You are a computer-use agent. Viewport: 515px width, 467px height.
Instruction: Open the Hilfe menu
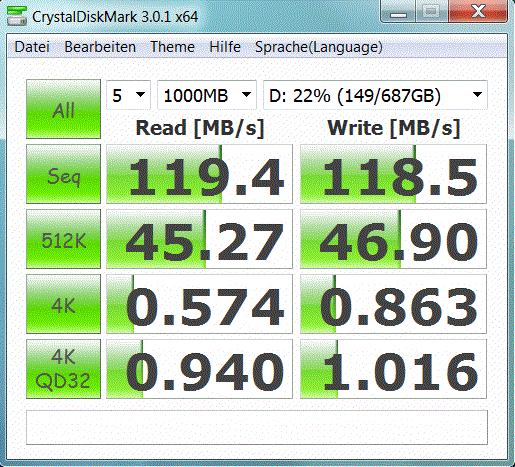225,47
